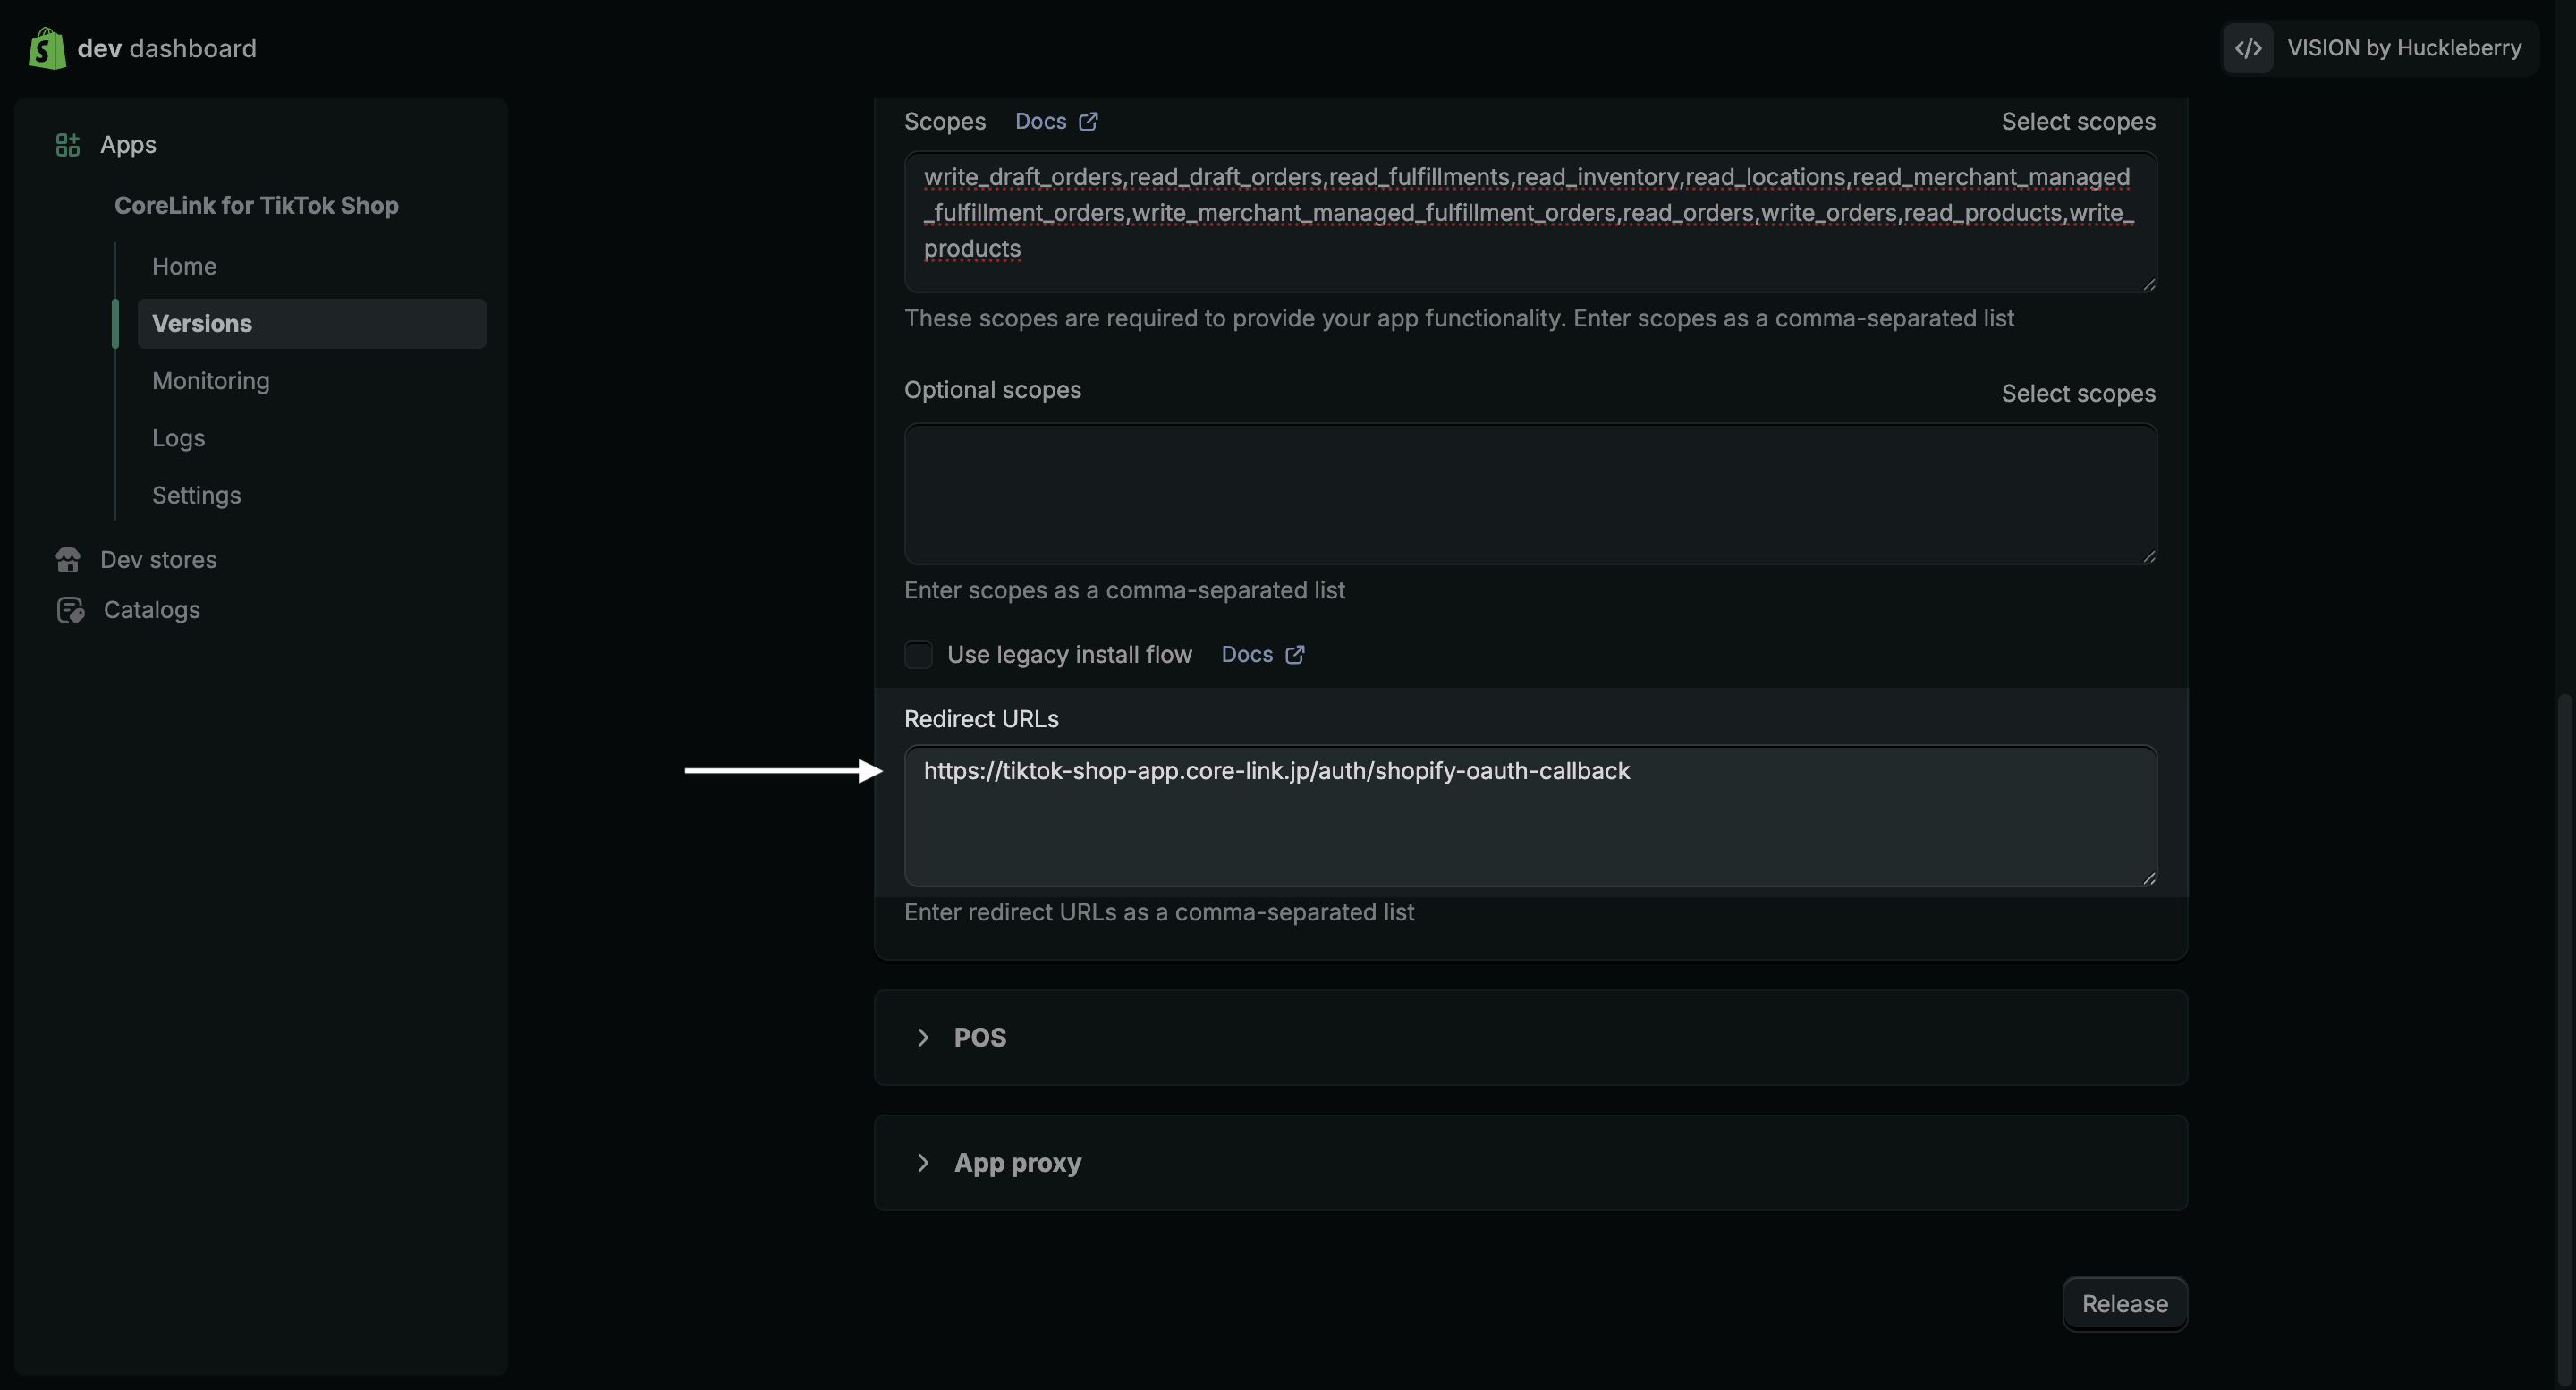This screenshot has height=1390, width=2576.
Task: Open external link icon beside Scopes Docs
Action: tap(1088, 122)
